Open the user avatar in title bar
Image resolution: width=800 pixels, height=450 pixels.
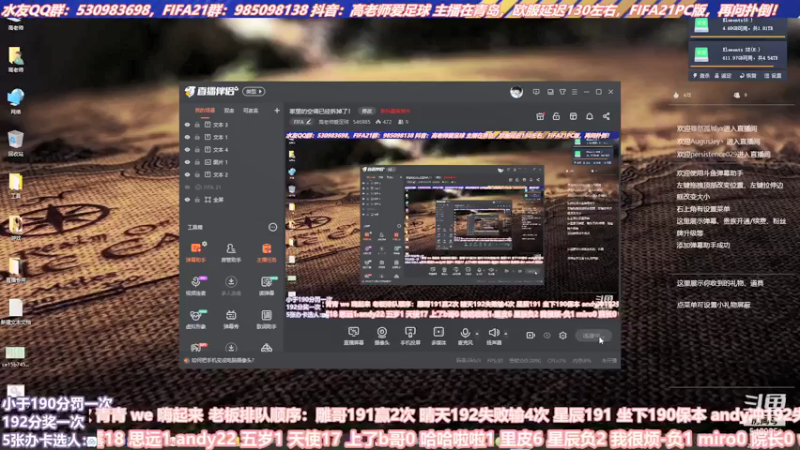tap(516, 92)
